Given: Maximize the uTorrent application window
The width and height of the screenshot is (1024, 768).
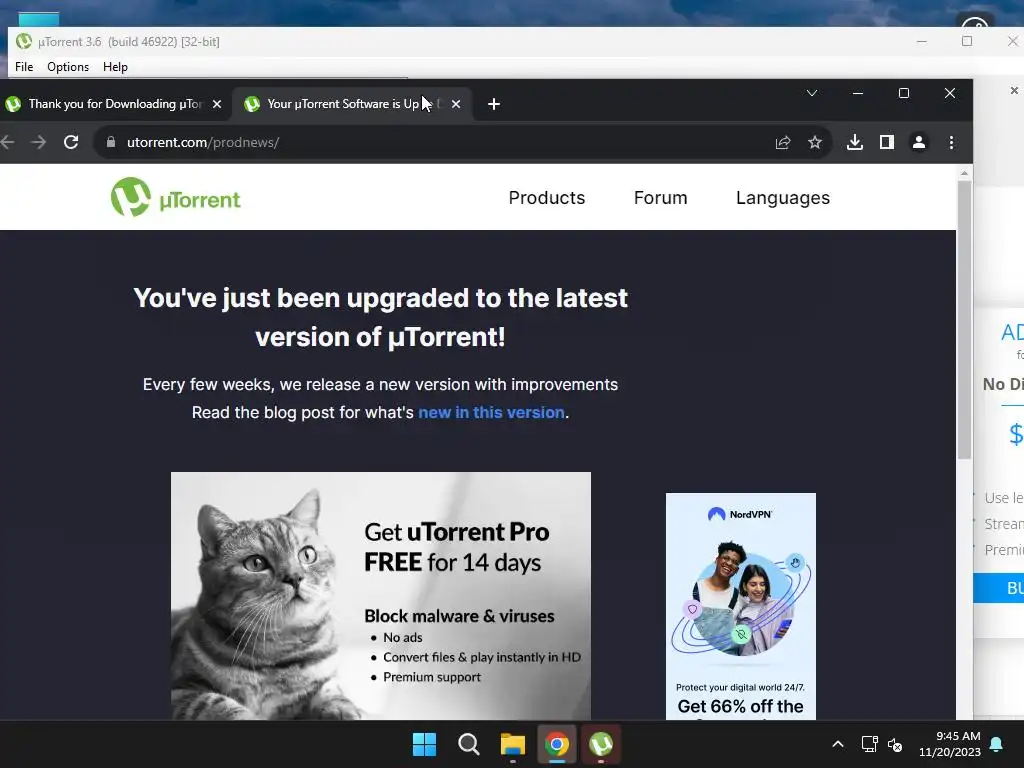Looking at the screenshot, I should 967,41.
